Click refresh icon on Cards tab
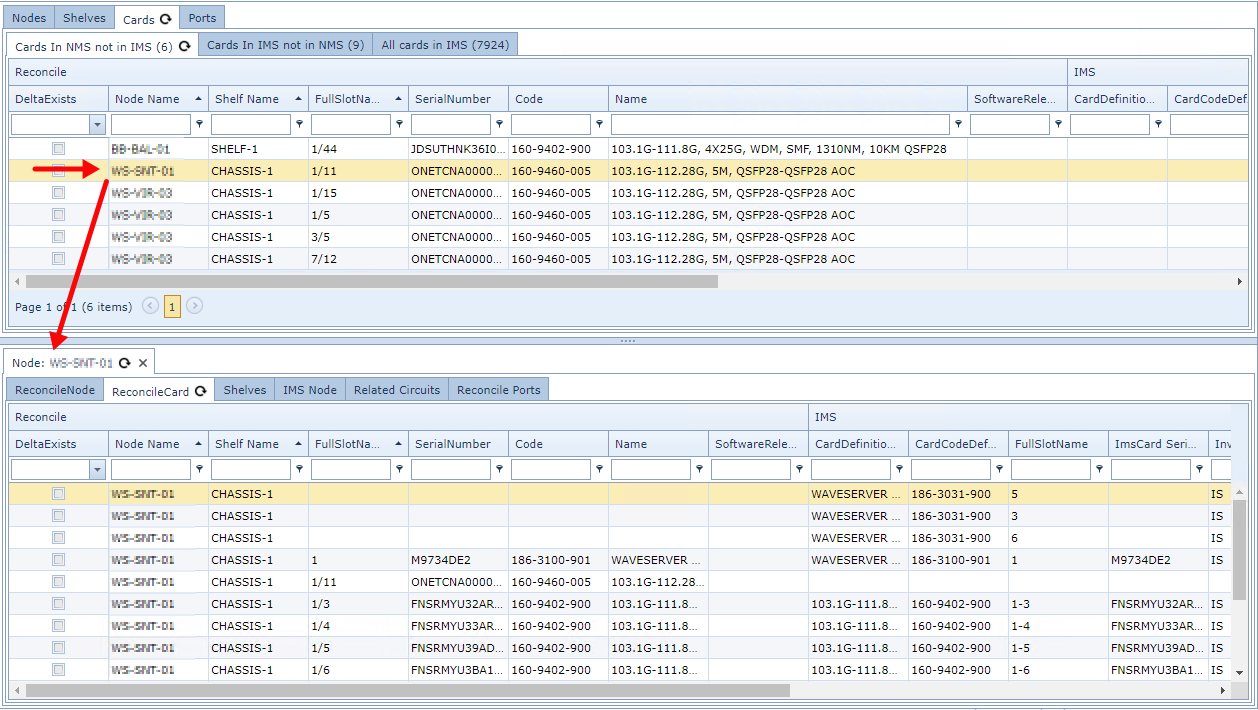This screenshot has height=710, width=1258. [166, 19]
